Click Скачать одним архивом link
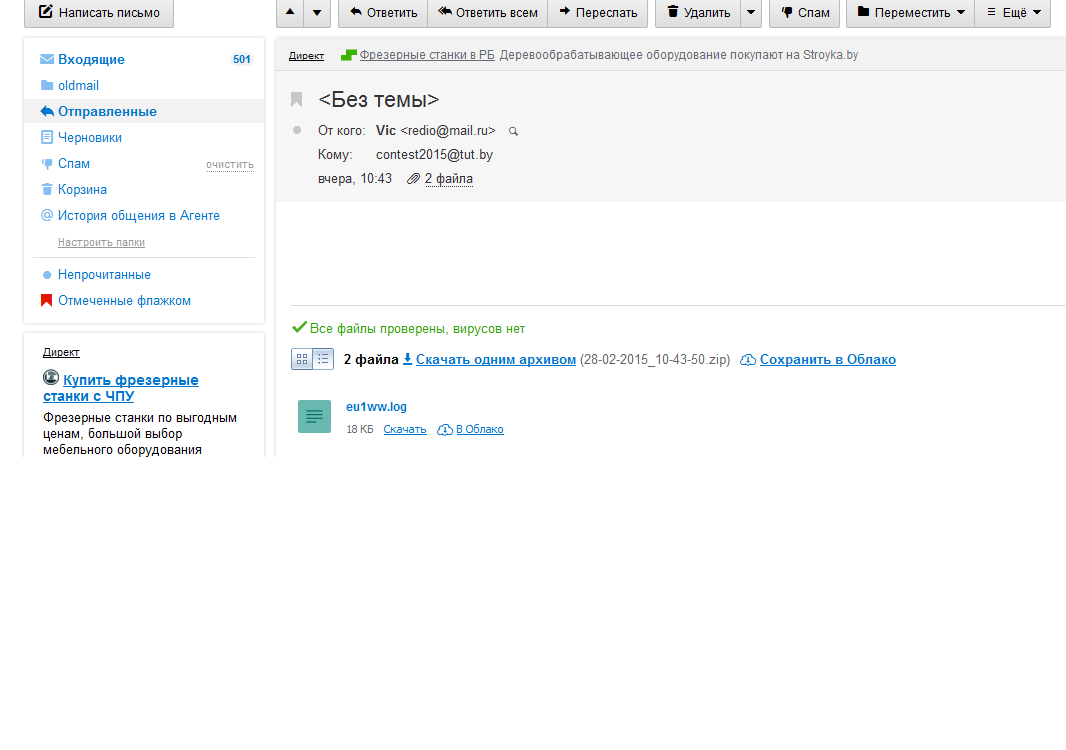The width and height of the screenshot is (1066, 750). (x=495, y=360)
